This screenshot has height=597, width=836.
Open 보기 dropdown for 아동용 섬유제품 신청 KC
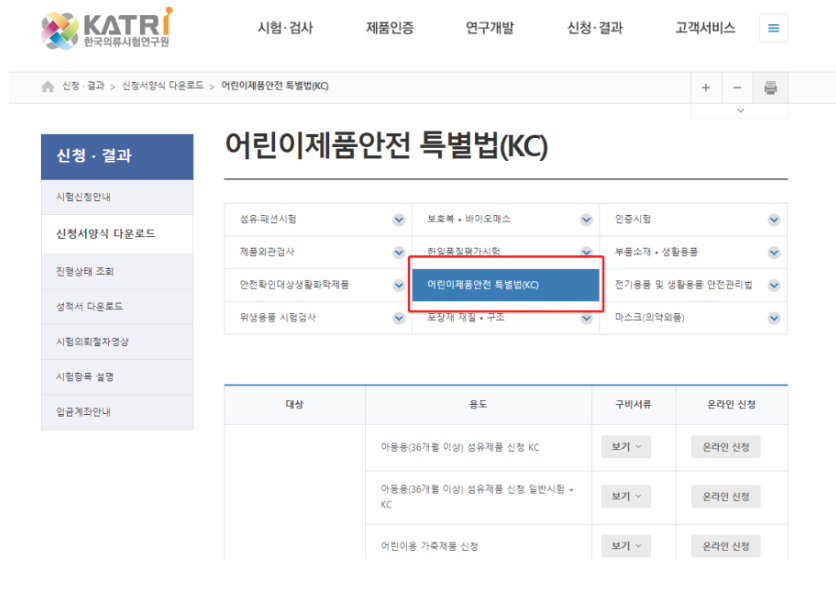pos(626,447)
